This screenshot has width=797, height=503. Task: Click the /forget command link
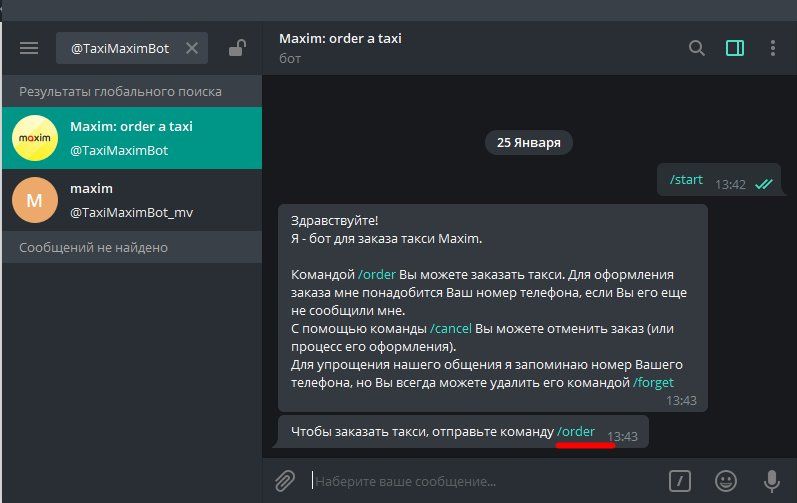point(653,383)
